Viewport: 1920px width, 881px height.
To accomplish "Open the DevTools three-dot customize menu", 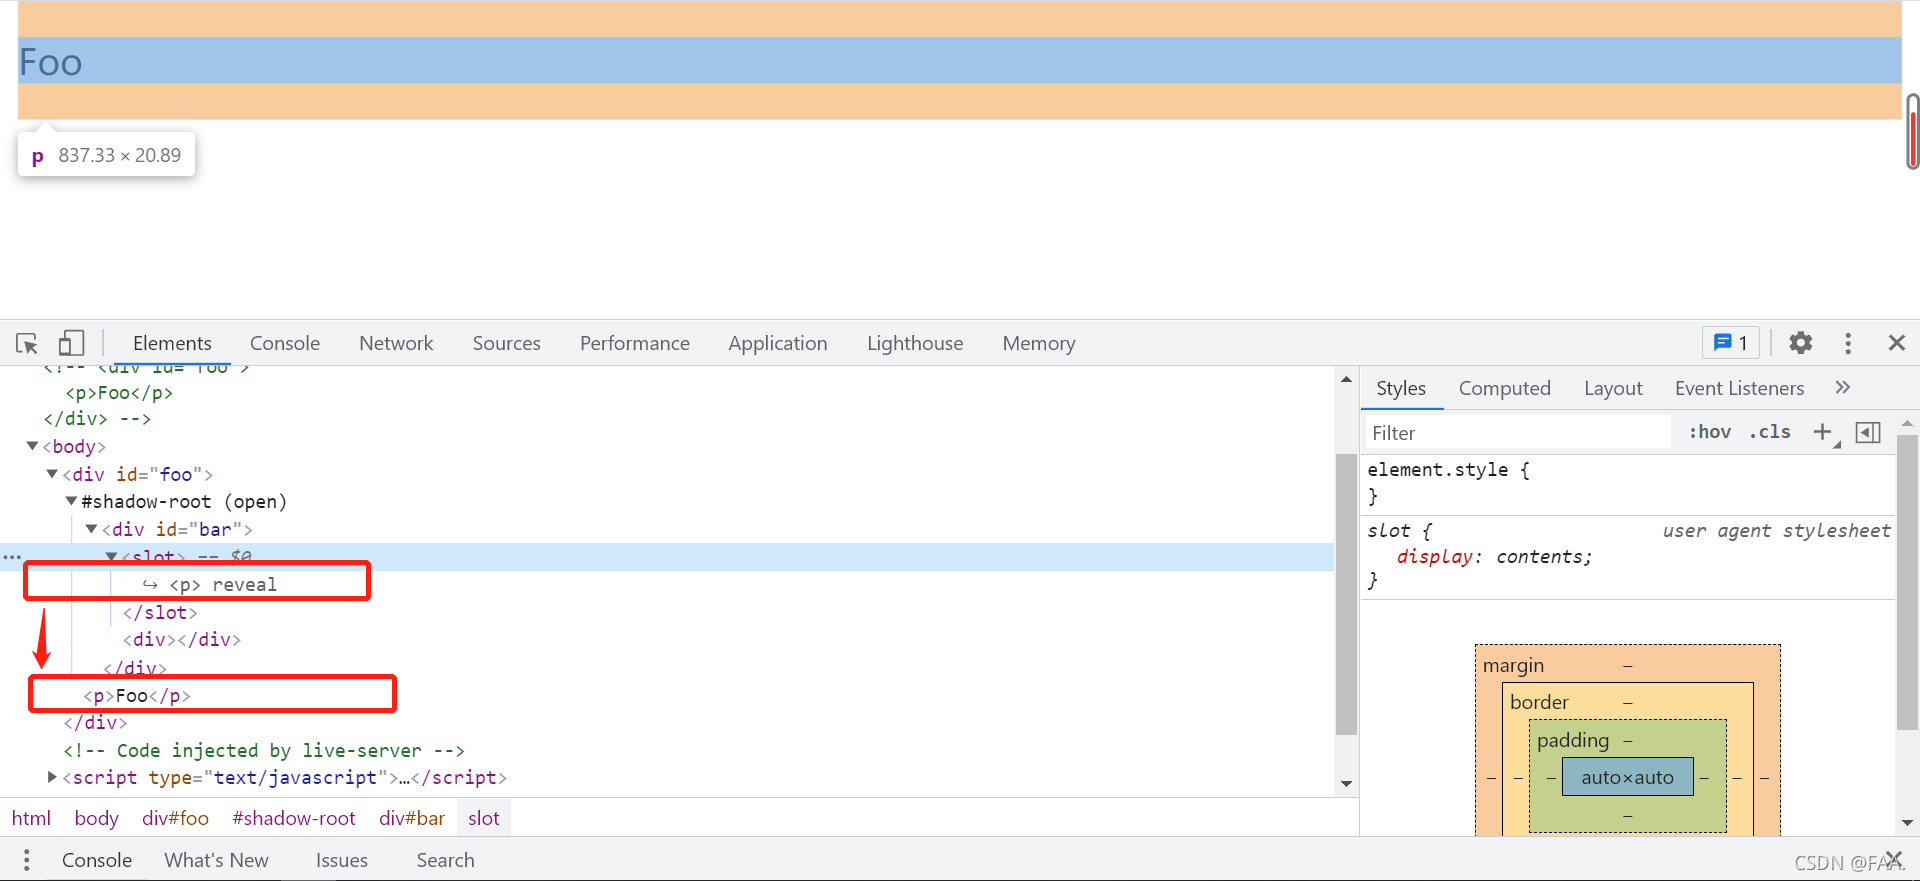I will tap(1848, 343).
